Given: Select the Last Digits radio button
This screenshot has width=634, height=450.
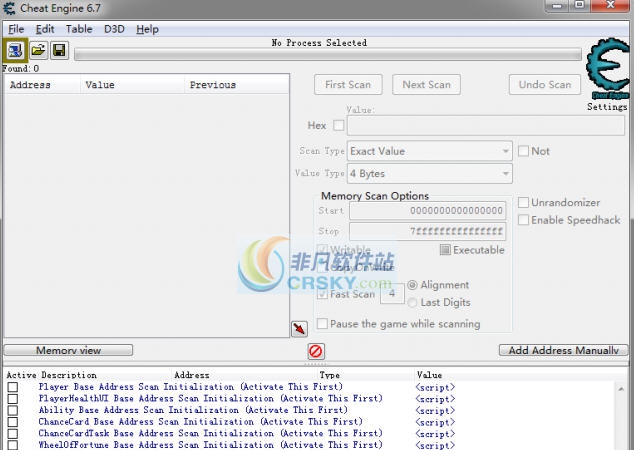Looking at the screenshot, I should (x=411, y=302).
